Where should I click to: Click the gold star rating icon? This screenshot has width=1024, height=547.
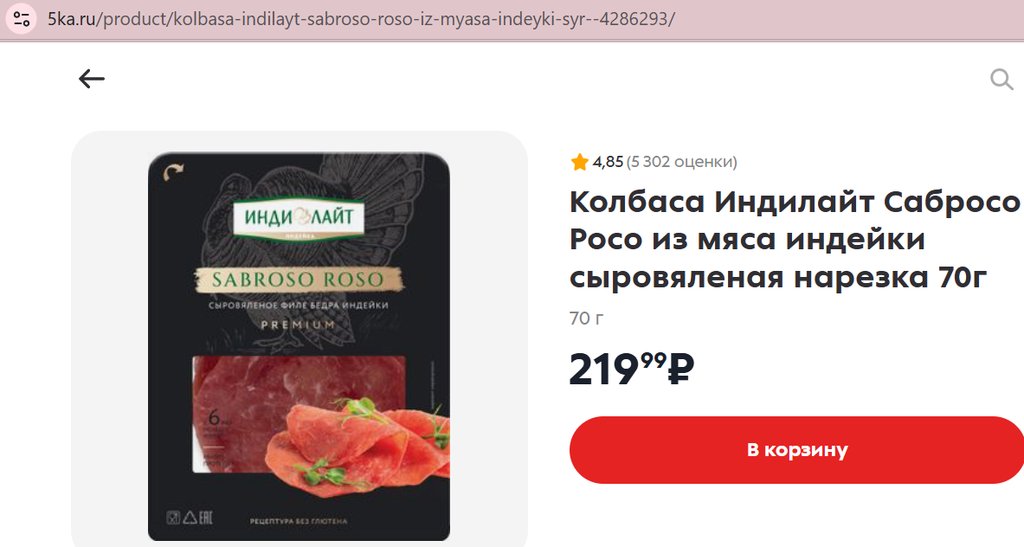[579, 162]
